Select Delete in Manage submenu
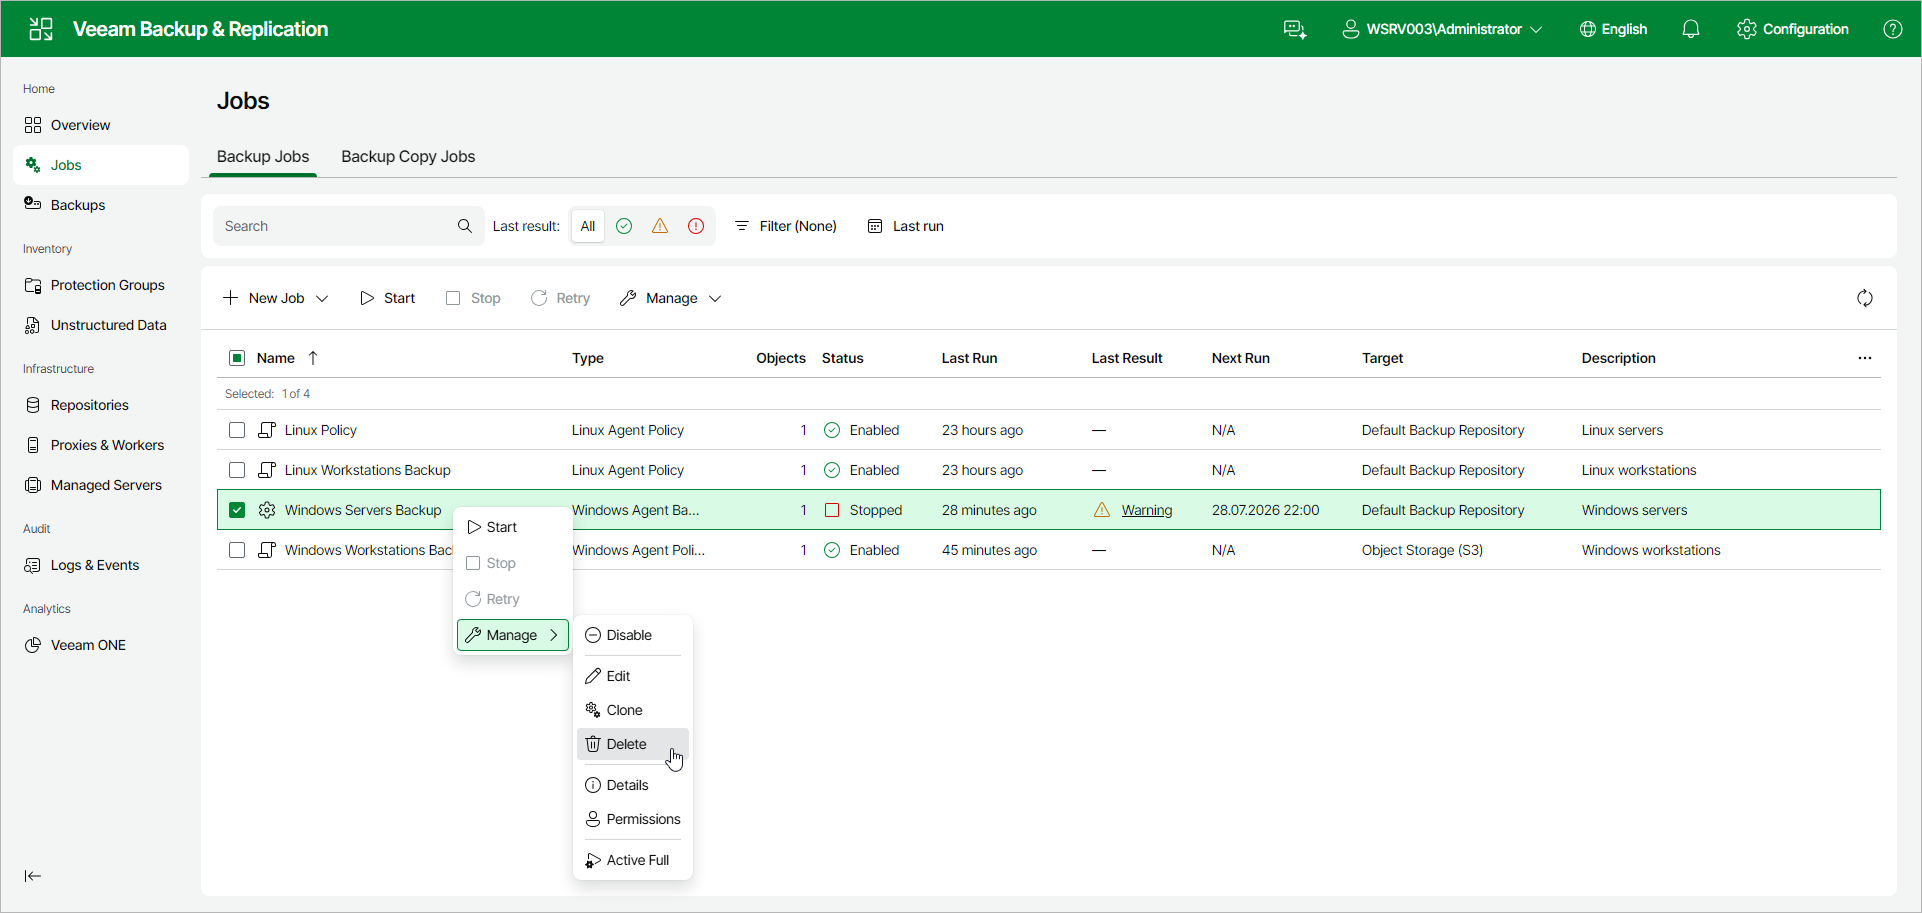1922x913 pixels. point(632,744)
